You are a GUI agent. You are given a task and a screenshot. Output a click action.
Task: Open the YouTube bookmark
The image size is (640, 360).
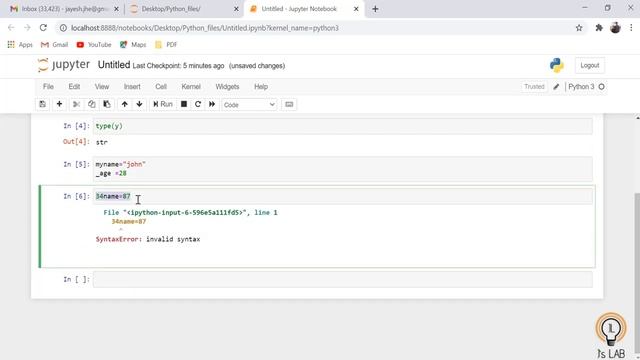pos(94,44)
